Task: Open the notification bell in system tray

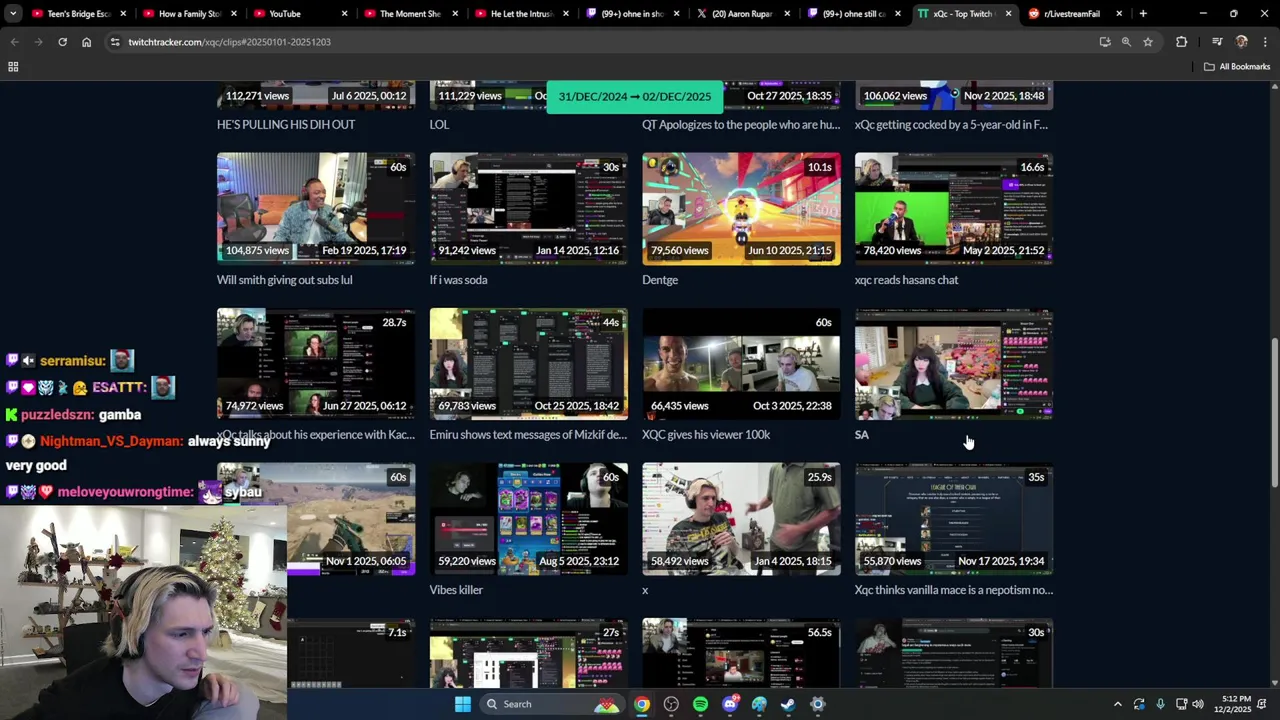Action: pos(1262,704)
